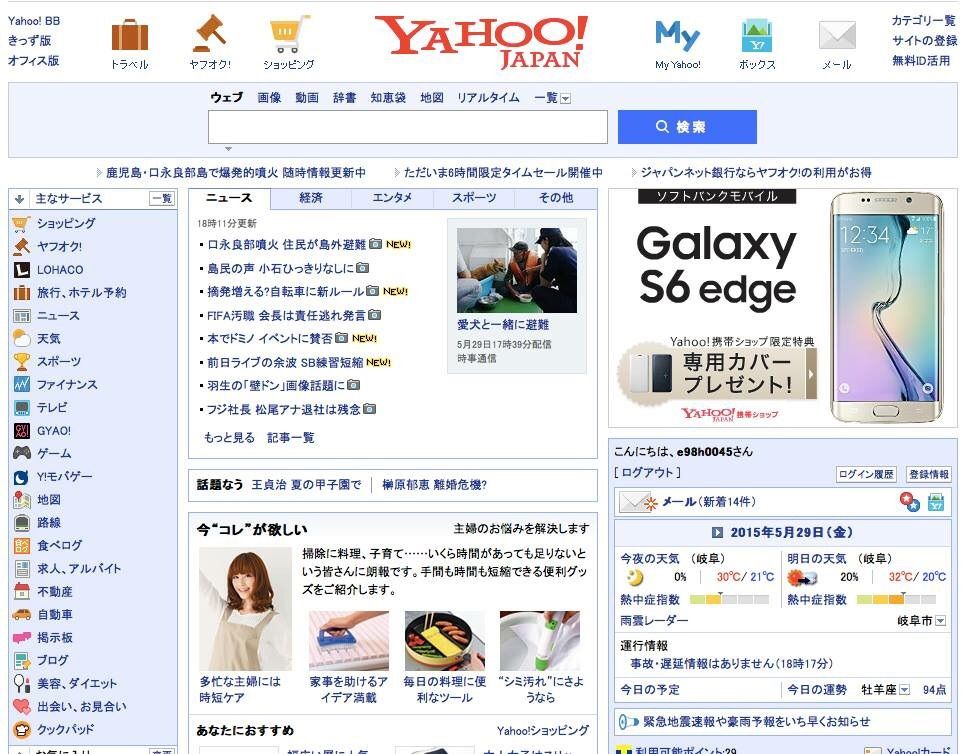968x754 pixels.
Task: Click the 熱中症指数 gauge for tonight
Action: [x=729, y=599]
